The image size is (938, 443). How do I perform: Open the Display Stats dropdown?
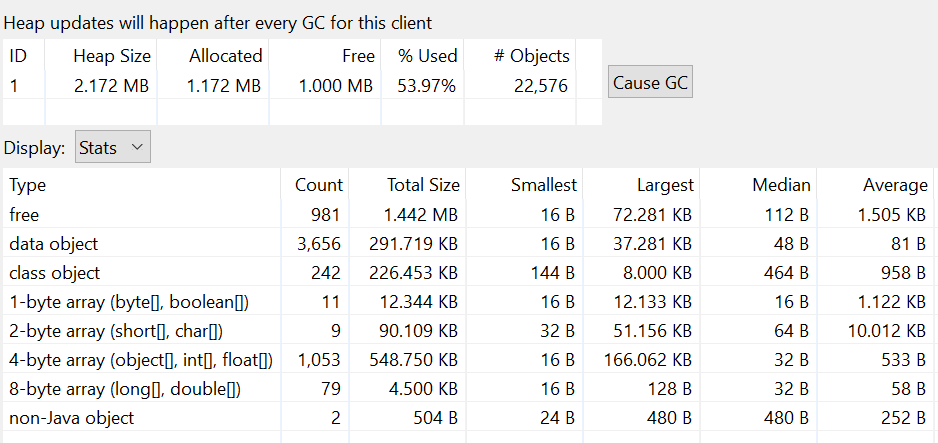pyautogui.click(x=112, y=146)
